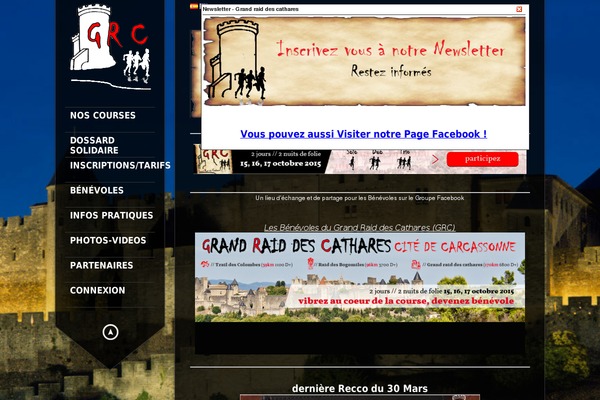Click the red participez button

point(483,159)
